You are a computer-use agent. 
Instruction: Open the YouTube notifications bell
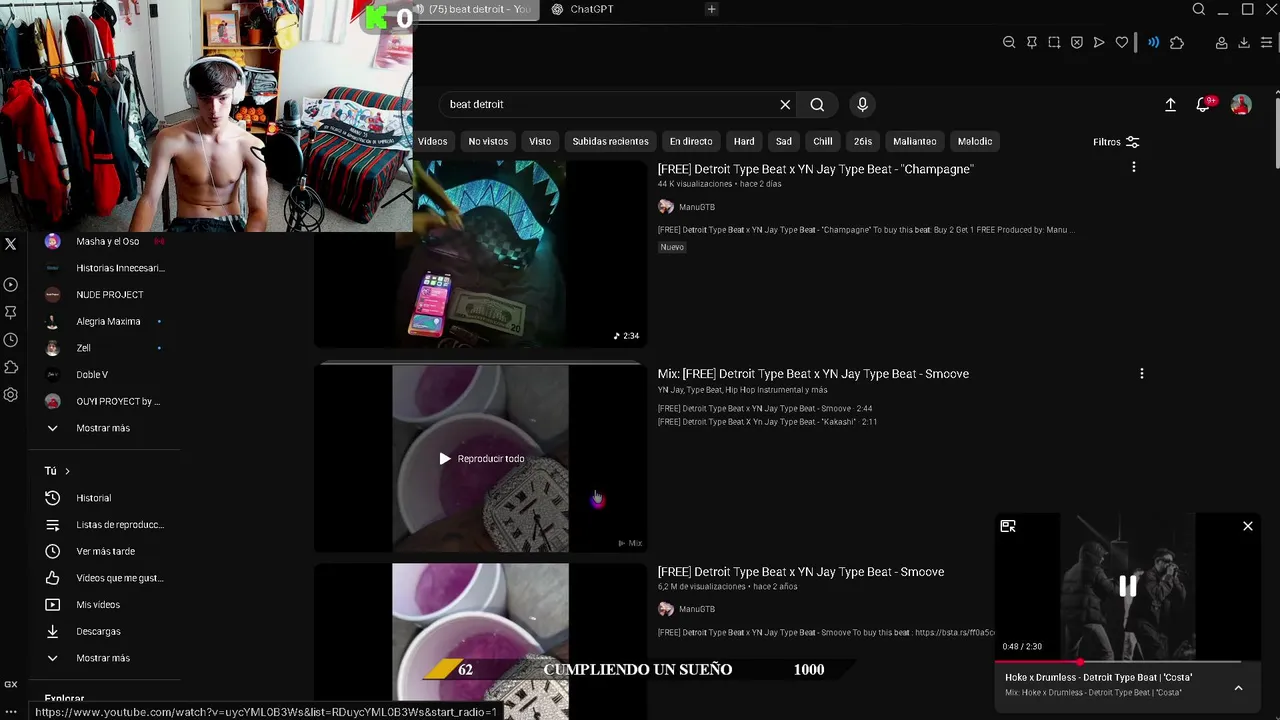pos(1203,104)
